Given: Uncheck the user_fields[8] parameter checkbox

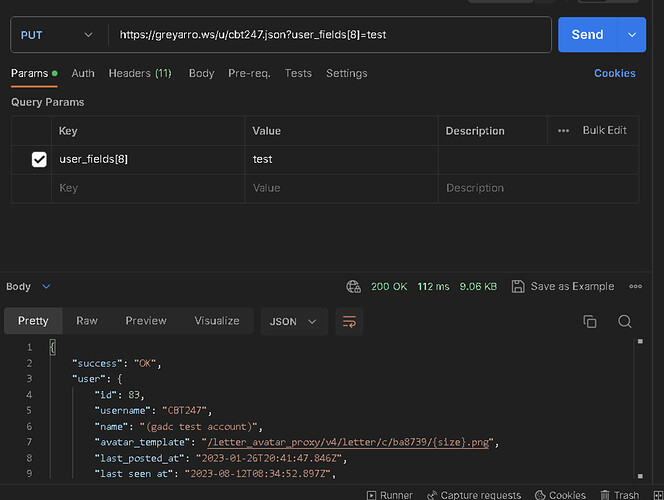Looking at the screenshot, I should click(x=39, y=160).
